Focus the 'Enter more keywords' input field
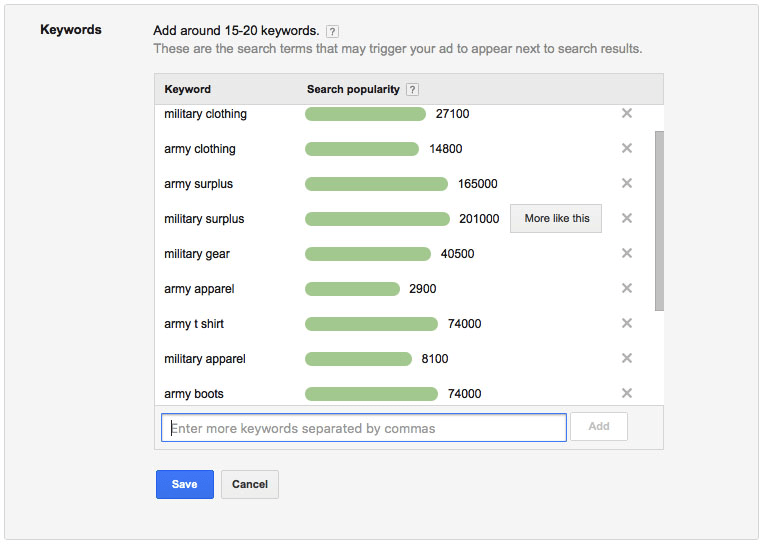The height and width of the screenshot is (544, 764). pos(363,427)
